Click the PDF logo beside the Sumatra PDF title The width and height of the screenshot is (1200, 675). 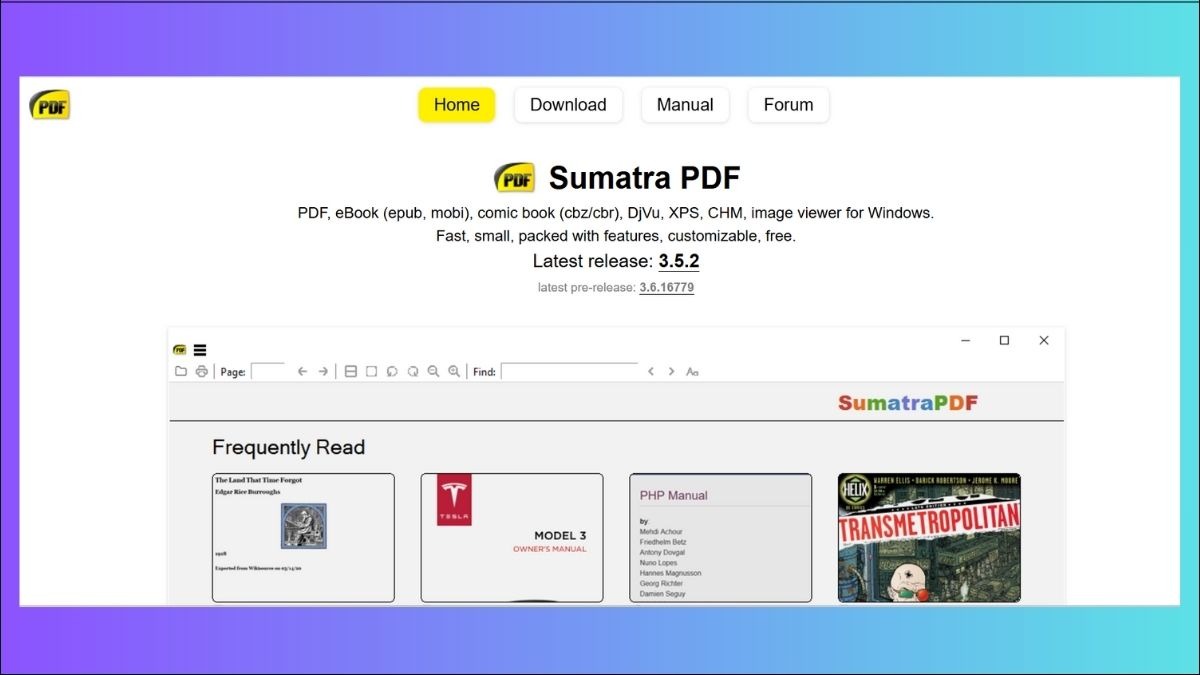click(x=515, y=178)
